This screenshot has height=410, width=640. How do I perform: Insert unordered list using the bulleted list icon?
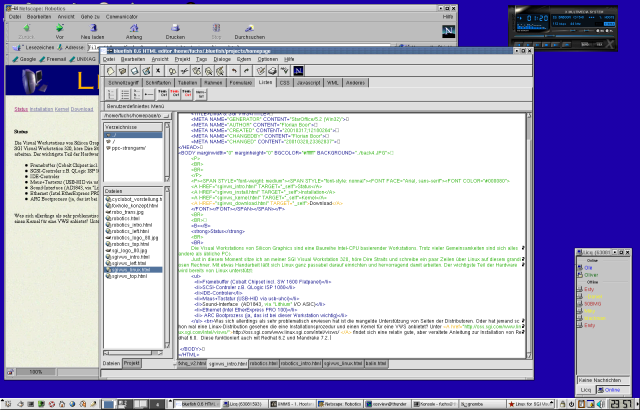pyautogui.click(x=125, y=95)
